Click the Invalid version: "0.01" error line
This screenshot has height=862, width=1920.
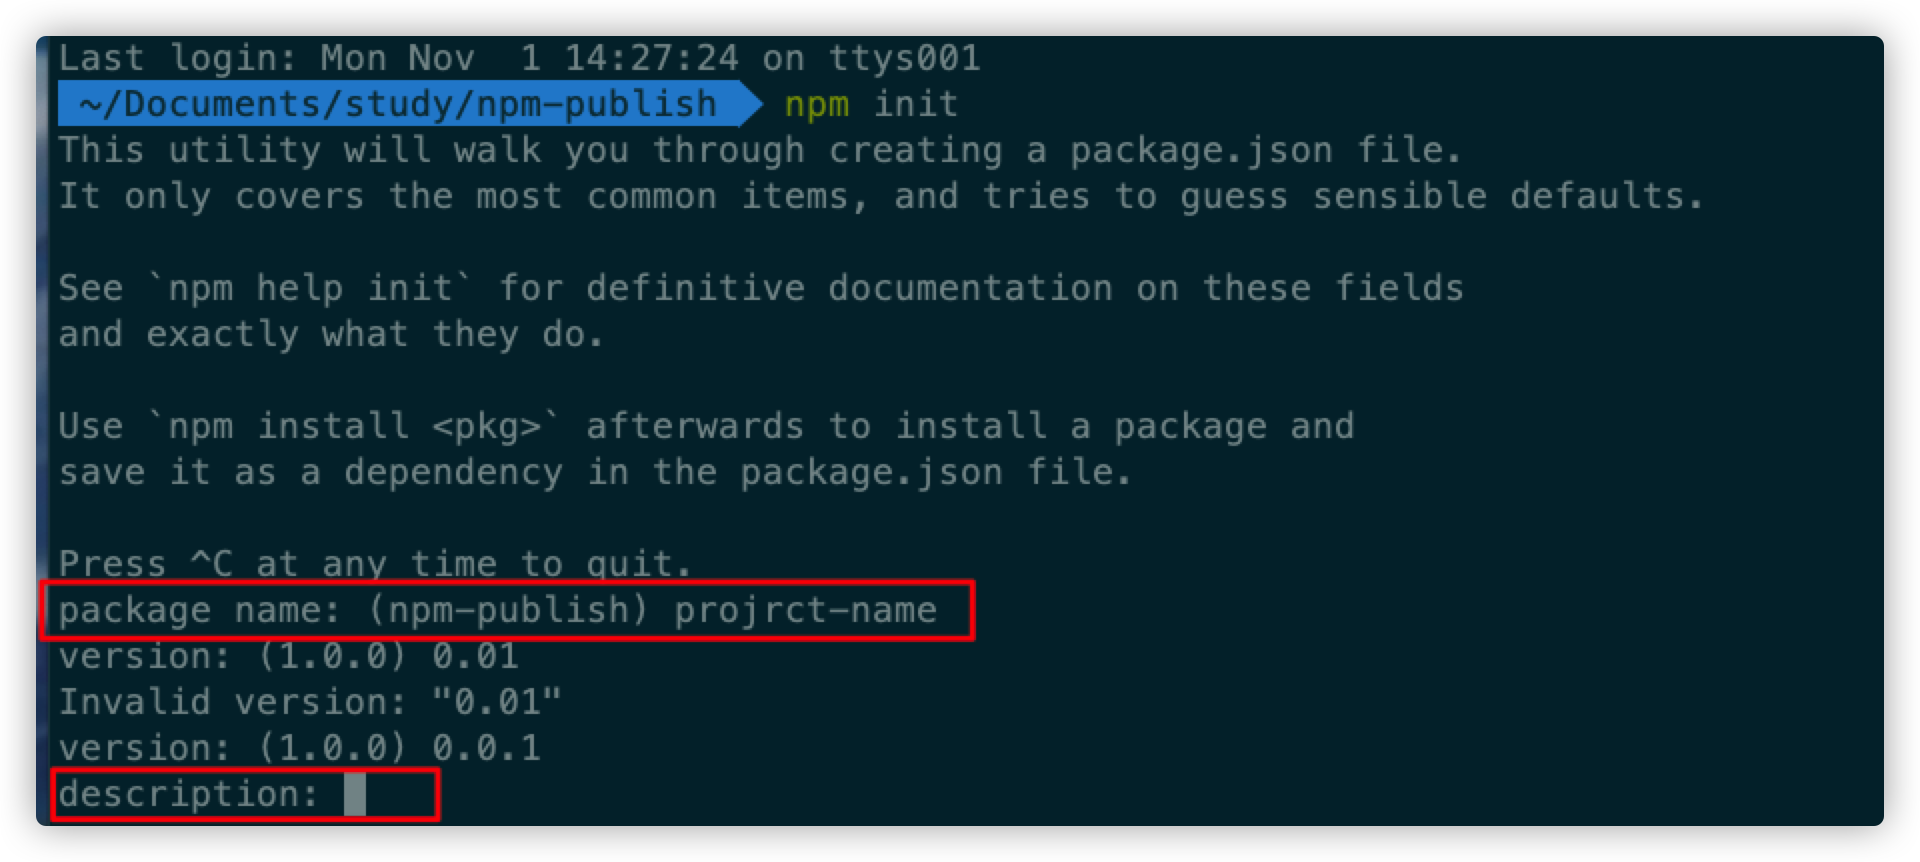pyautogui.click(x=310, y=702)
